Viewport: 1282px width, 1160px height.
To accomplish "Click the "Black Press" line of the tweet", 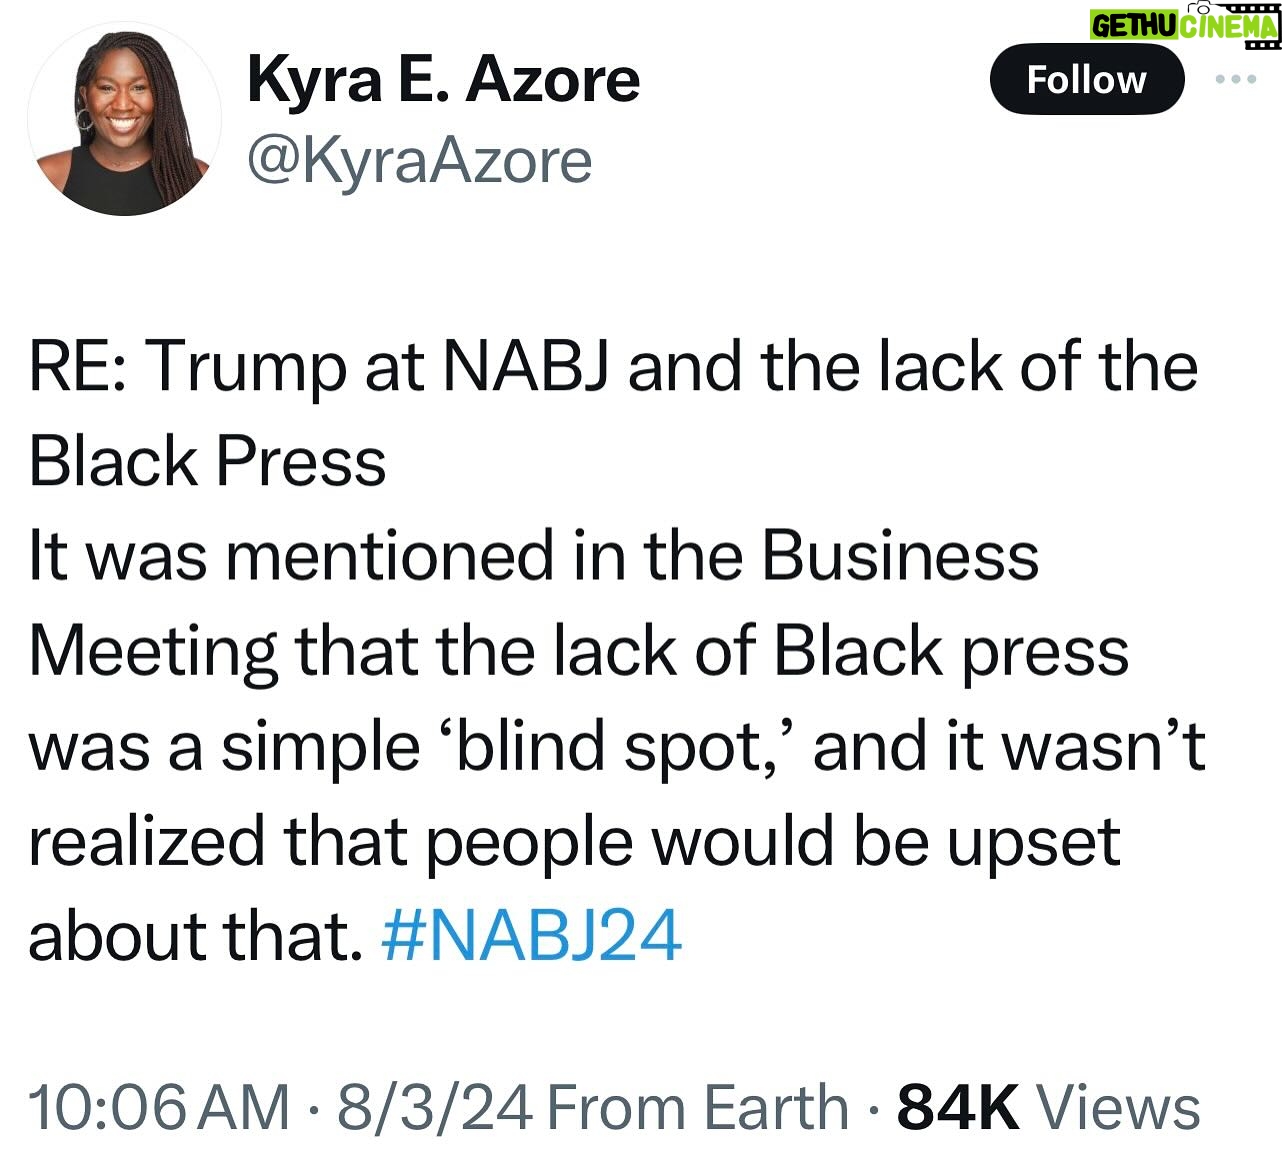I will click(207, 462).
